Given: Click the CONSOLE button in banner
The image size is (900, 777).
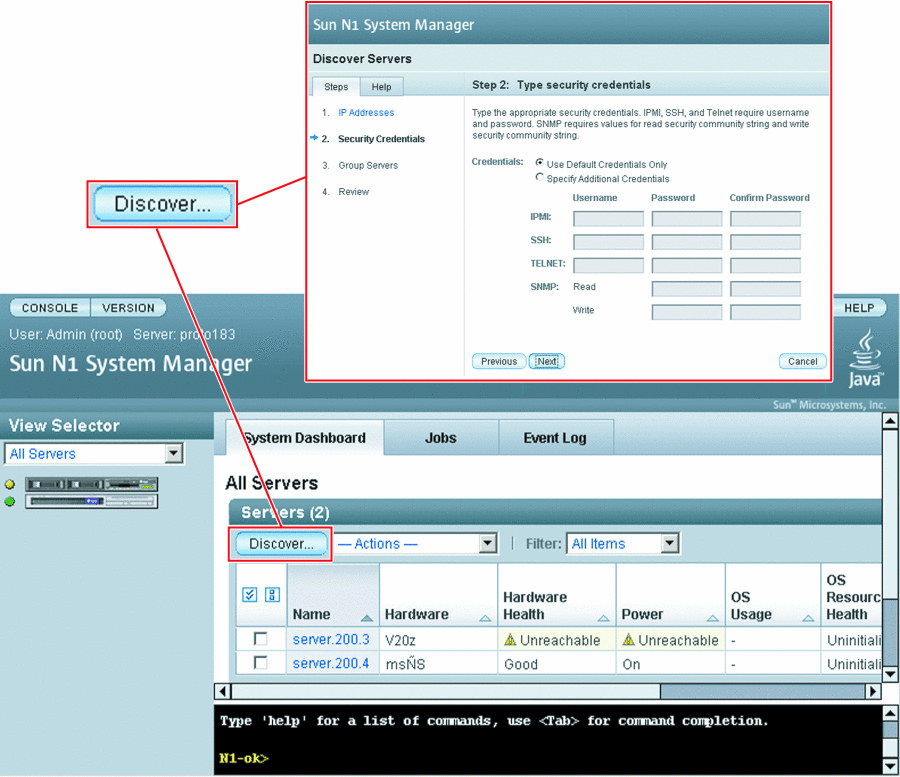Looking at the screenshot, I should coord(50,308).
